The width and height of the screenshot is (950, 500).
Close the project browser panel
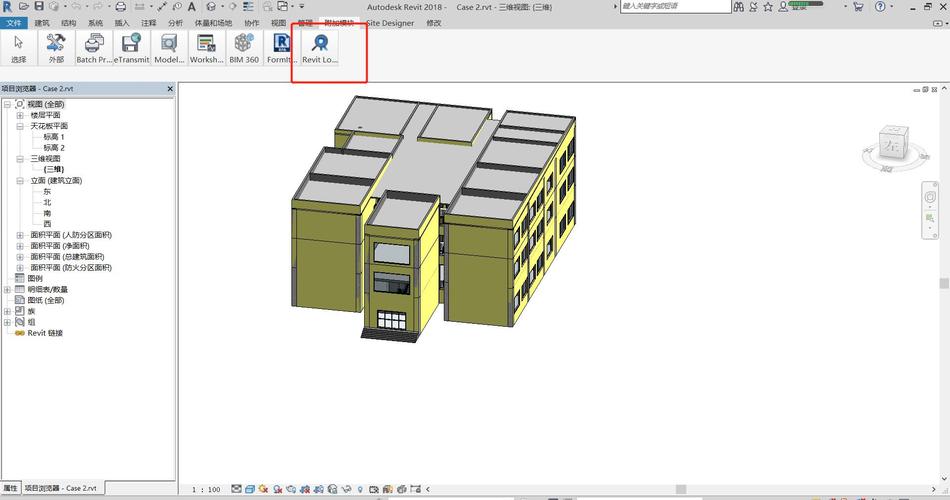pyautogui.click(x=170, y=88)
